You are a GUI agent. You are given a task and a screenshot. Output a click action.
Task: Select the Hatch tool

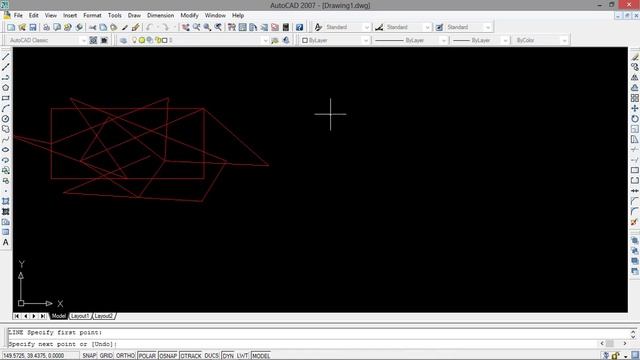[x=6, y=201]
